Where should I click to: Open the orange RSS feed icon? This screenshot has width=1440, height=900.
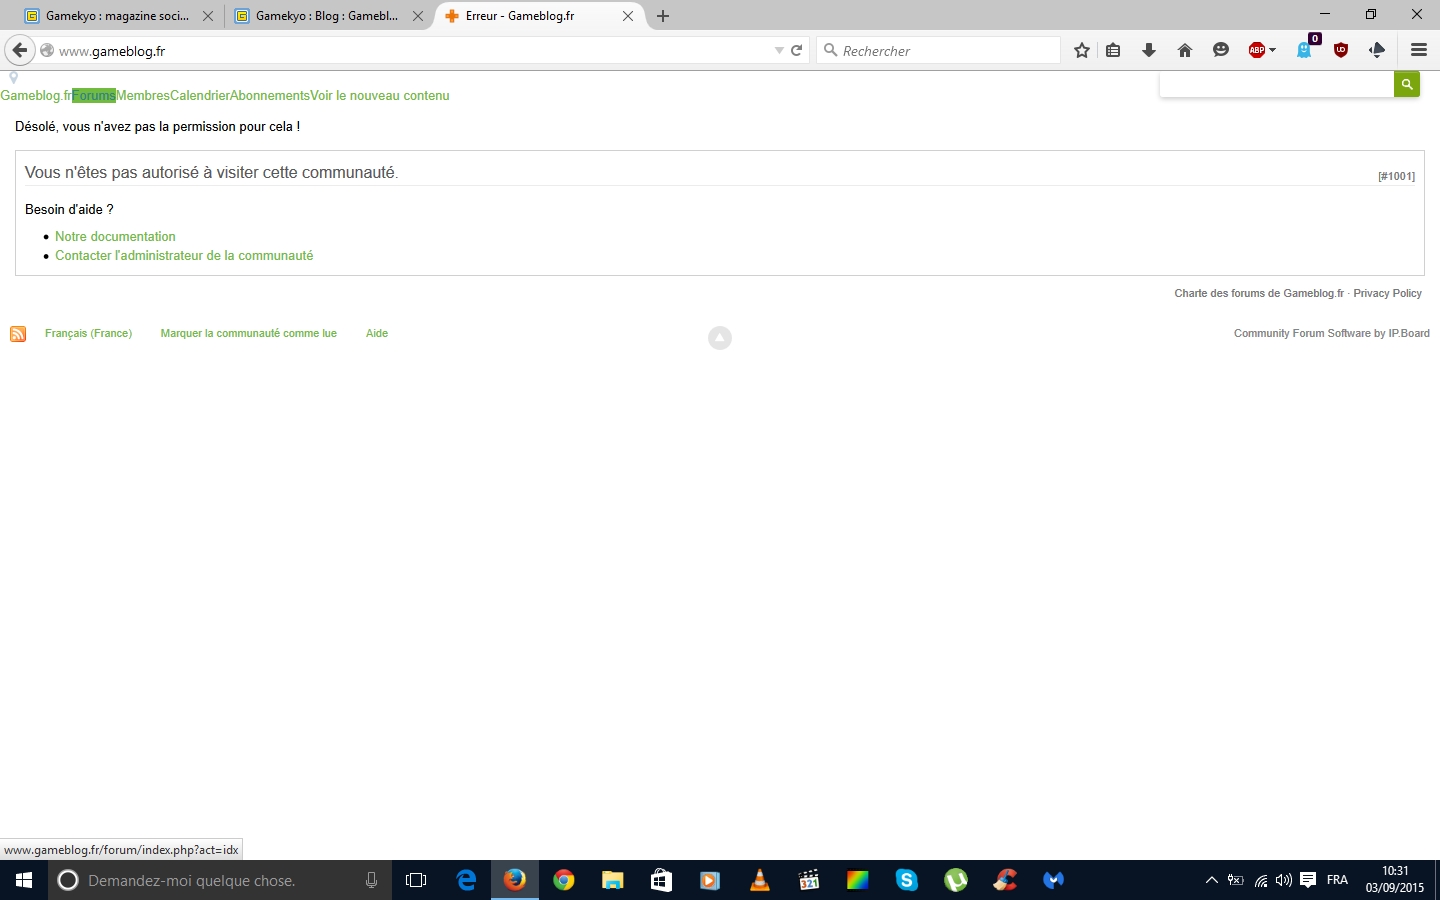18,334
